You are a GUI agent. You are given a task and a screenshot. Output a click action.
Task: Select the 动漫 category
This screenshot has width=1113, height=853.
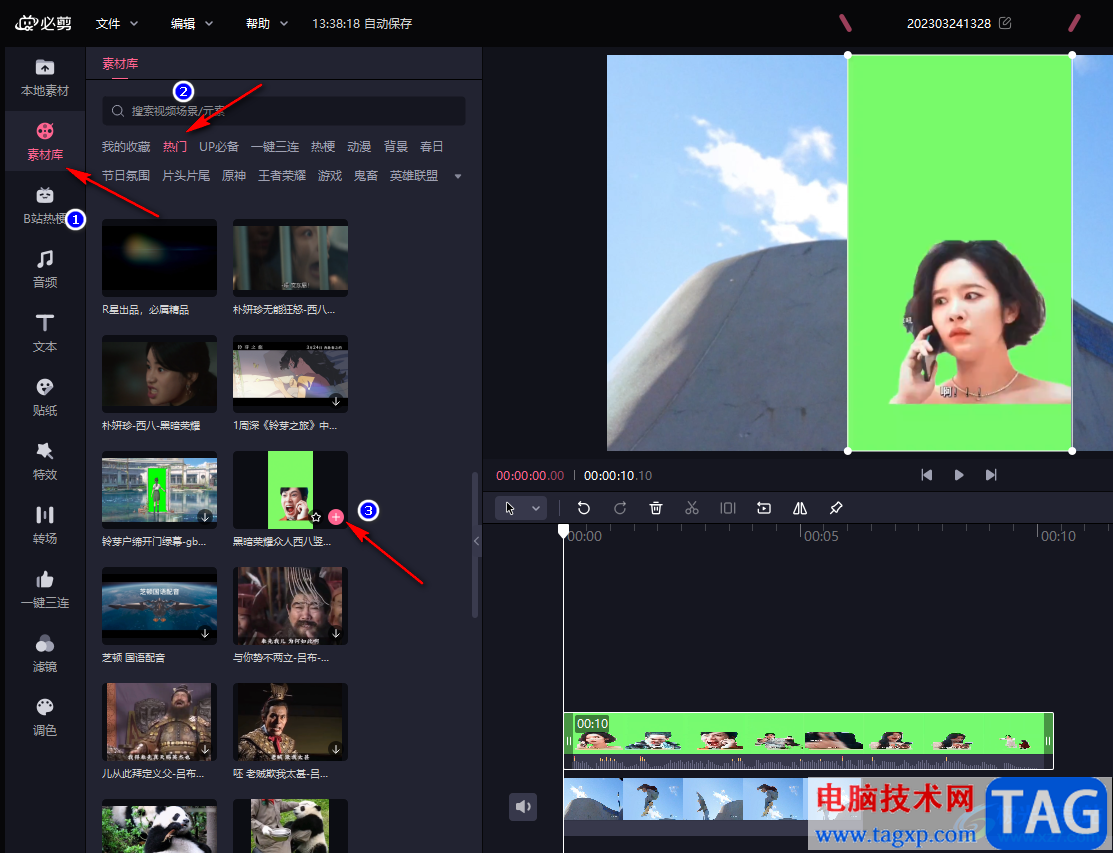coord(359,146)
